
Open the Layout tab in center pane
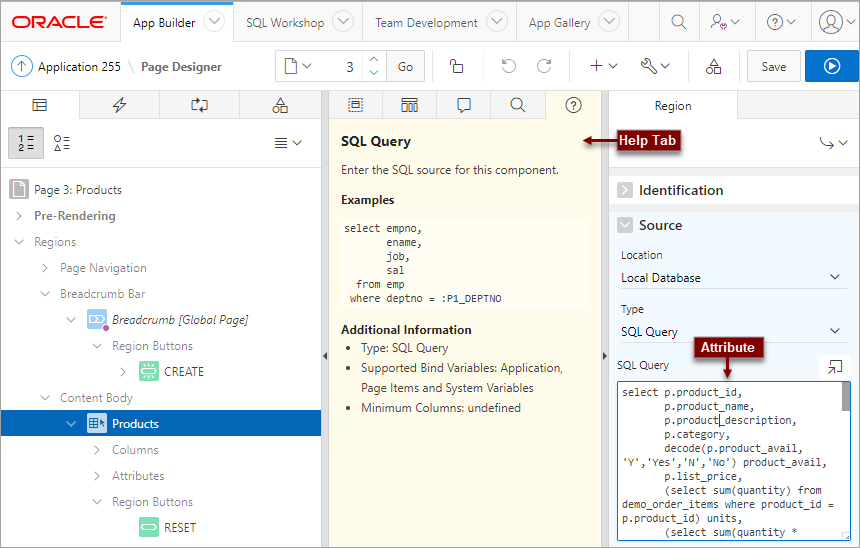click(x=355, y=105)
